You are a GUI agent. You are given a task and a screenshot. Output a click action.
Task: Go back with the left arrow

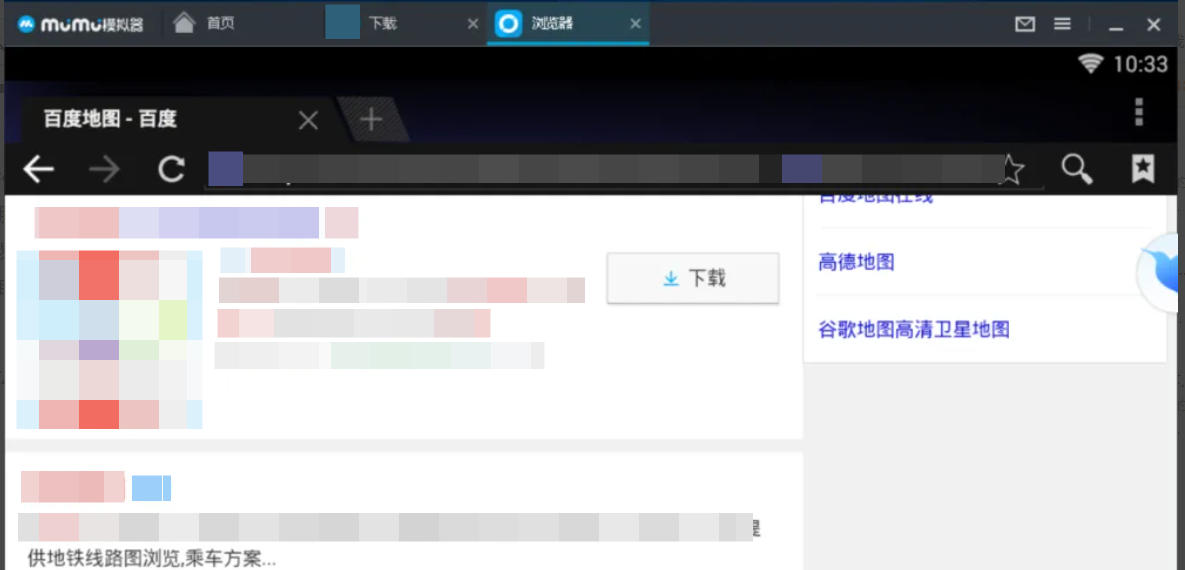click(38, 170)
